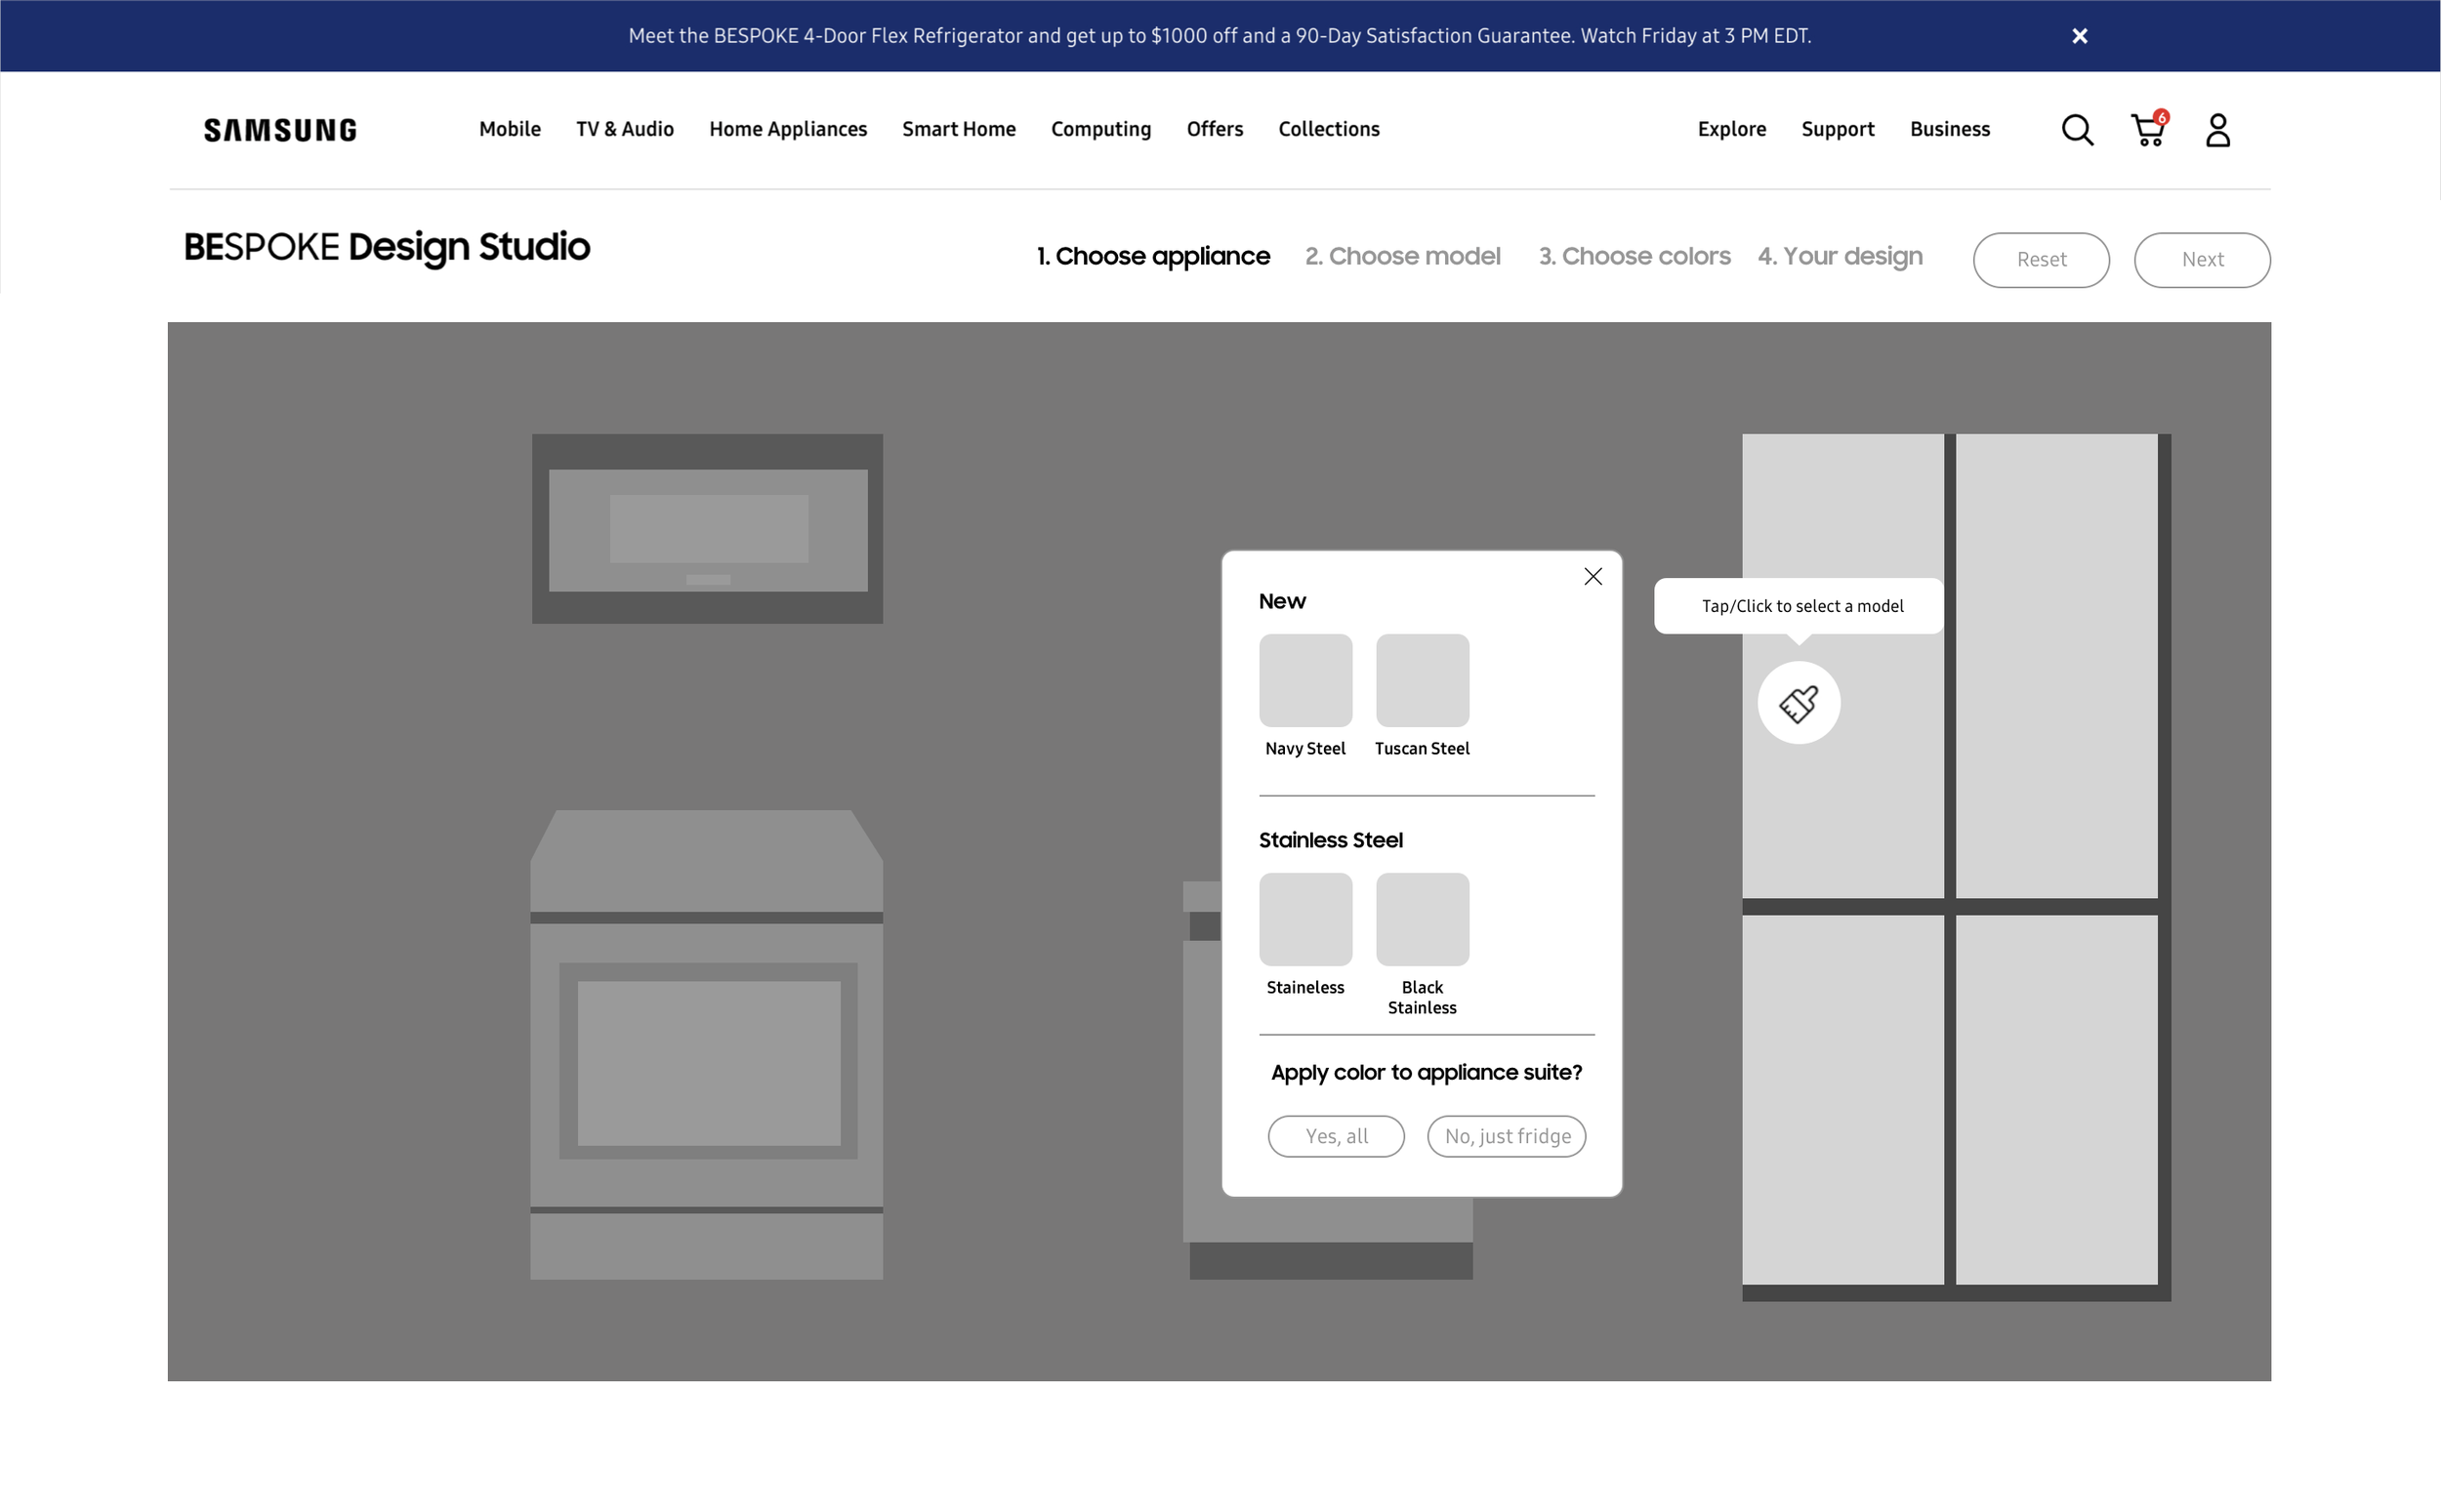This screenshot has width=2441, height=1512.
Task: Click the Samsung logo
Action: [280, 130]
